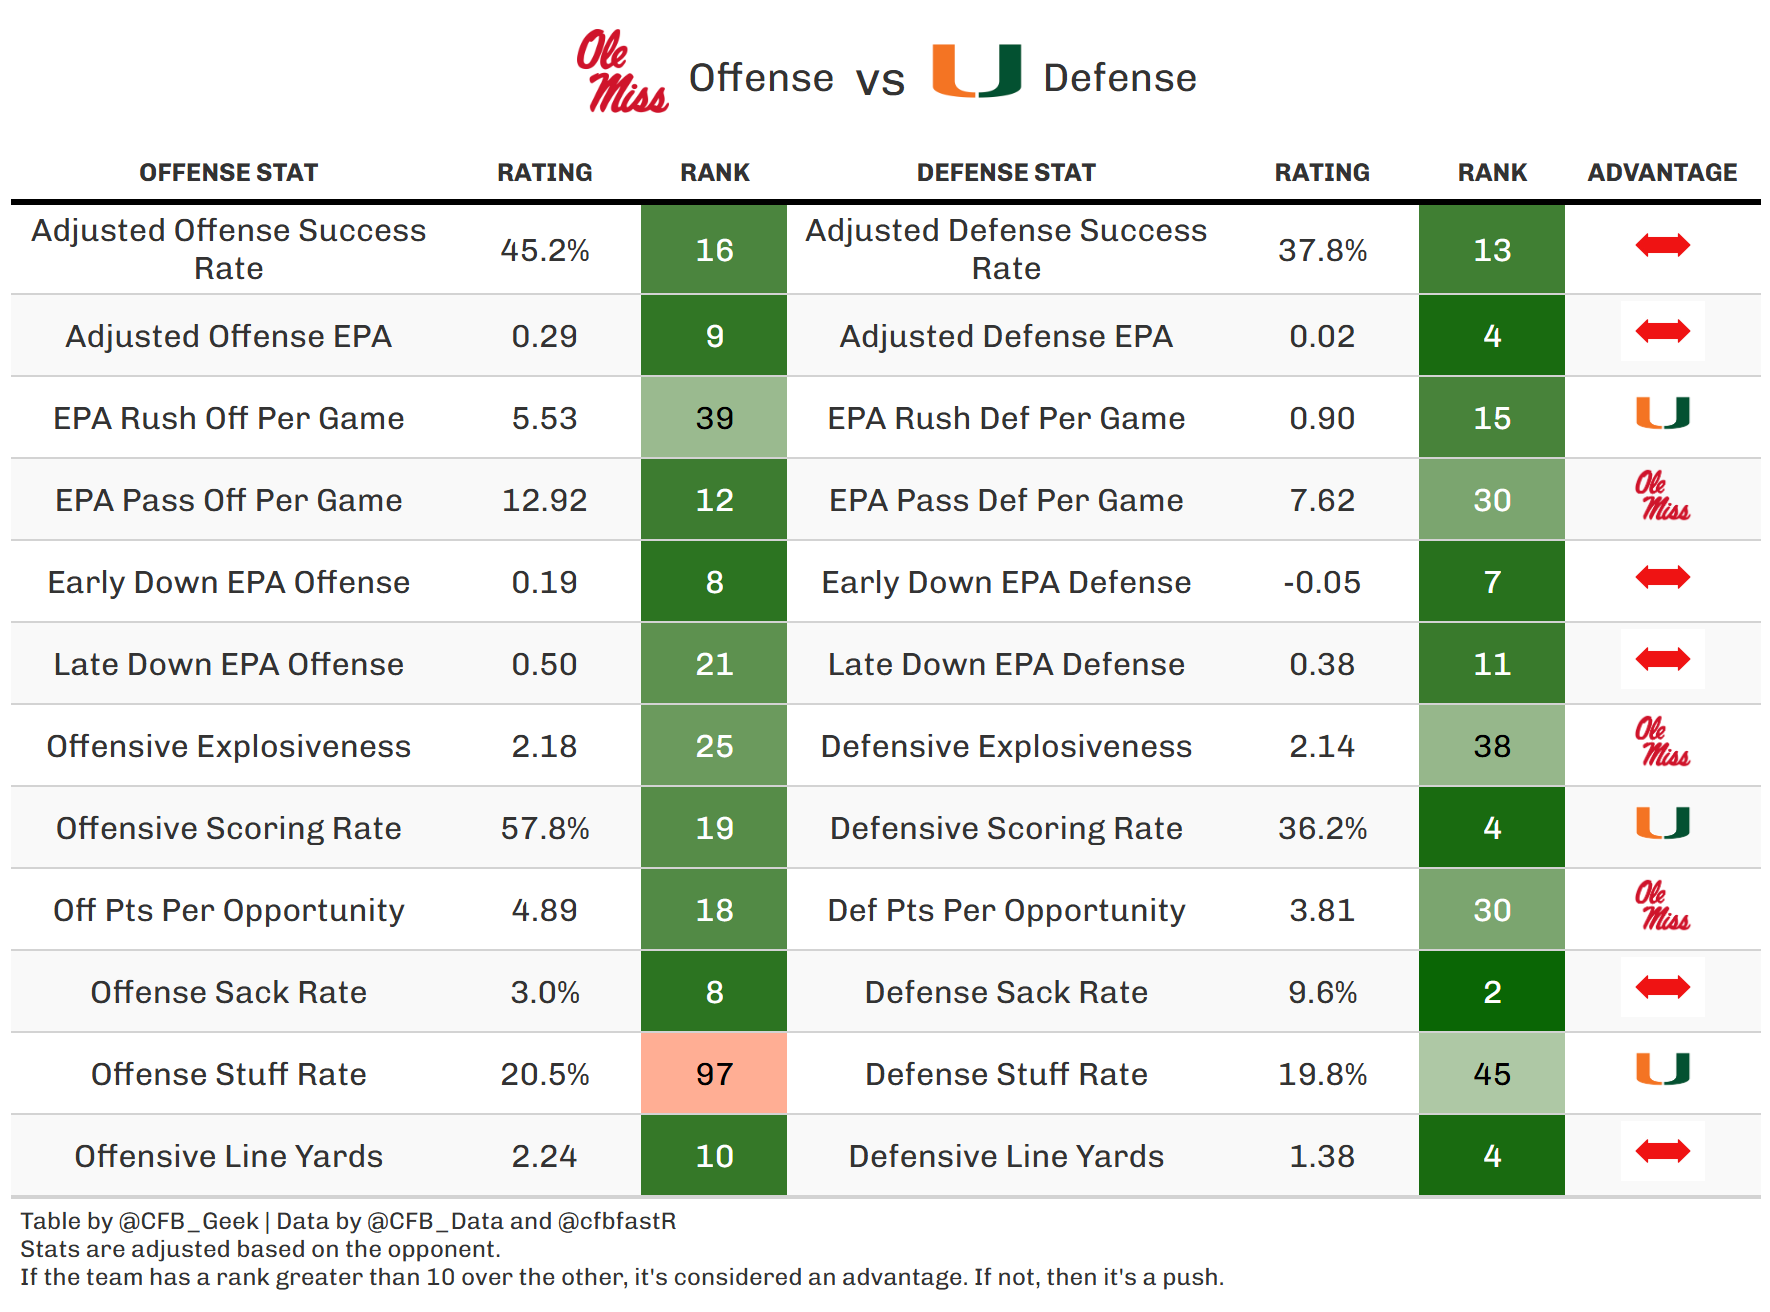1770x1312 pixels.
Task: Click Ole Miss logo in EPA Pass row
Action: [x=1662, y=496]
